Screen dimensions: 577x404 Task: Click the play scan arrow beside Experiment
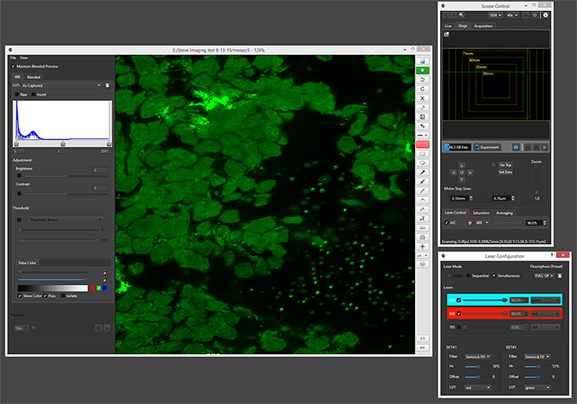coord(545,147)
